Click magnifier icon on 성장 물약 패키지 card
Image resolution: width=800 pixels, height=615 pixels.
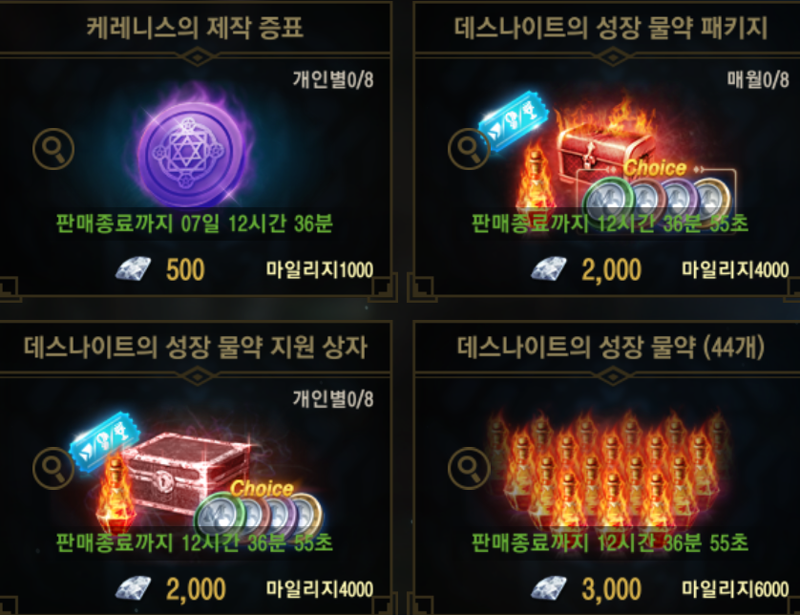point(469,149)
